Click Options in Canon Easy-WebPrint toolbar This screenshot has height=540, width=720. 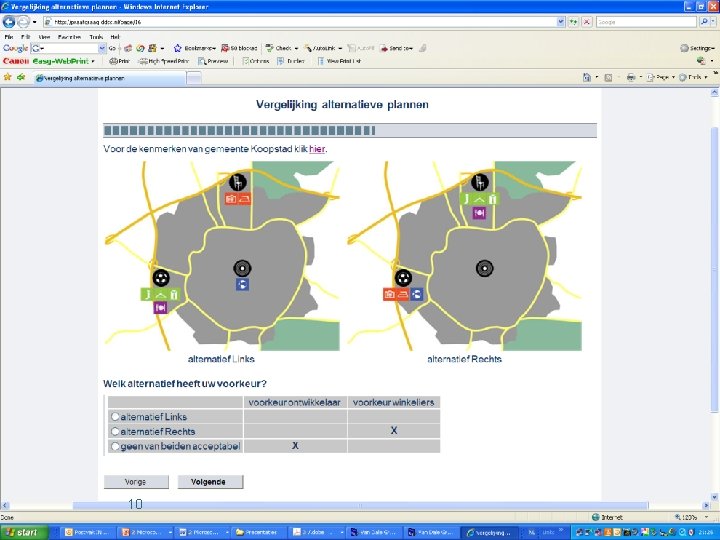(x=255, y=61)
